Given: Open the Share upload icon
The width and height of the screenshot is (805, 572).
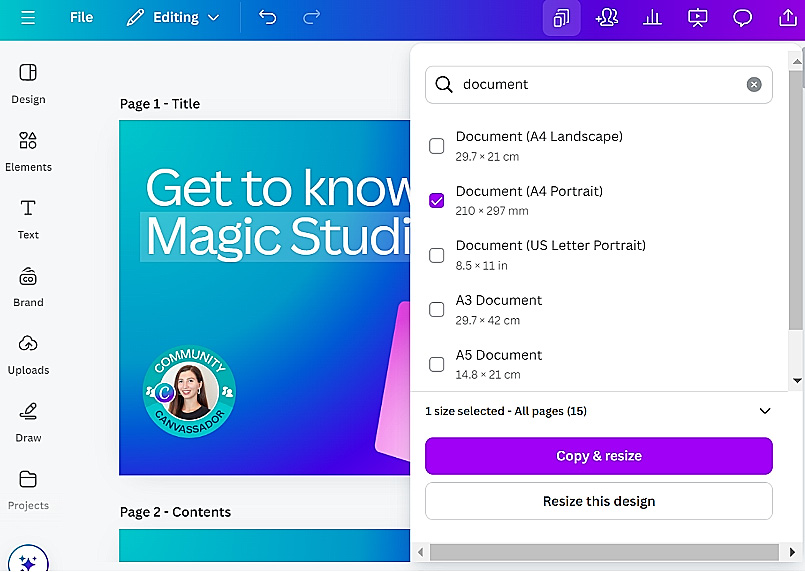Looking at the screenshot, I should [x=788, y=18].
